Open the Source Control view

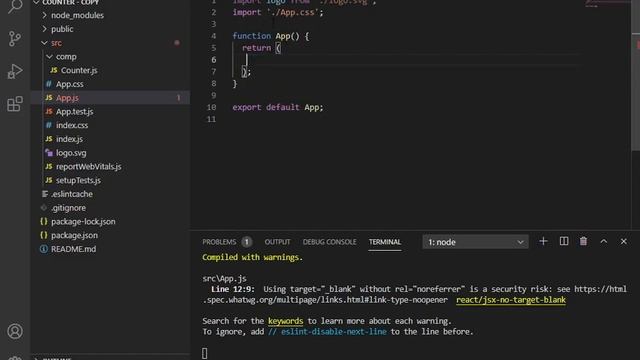coord(15,38)
